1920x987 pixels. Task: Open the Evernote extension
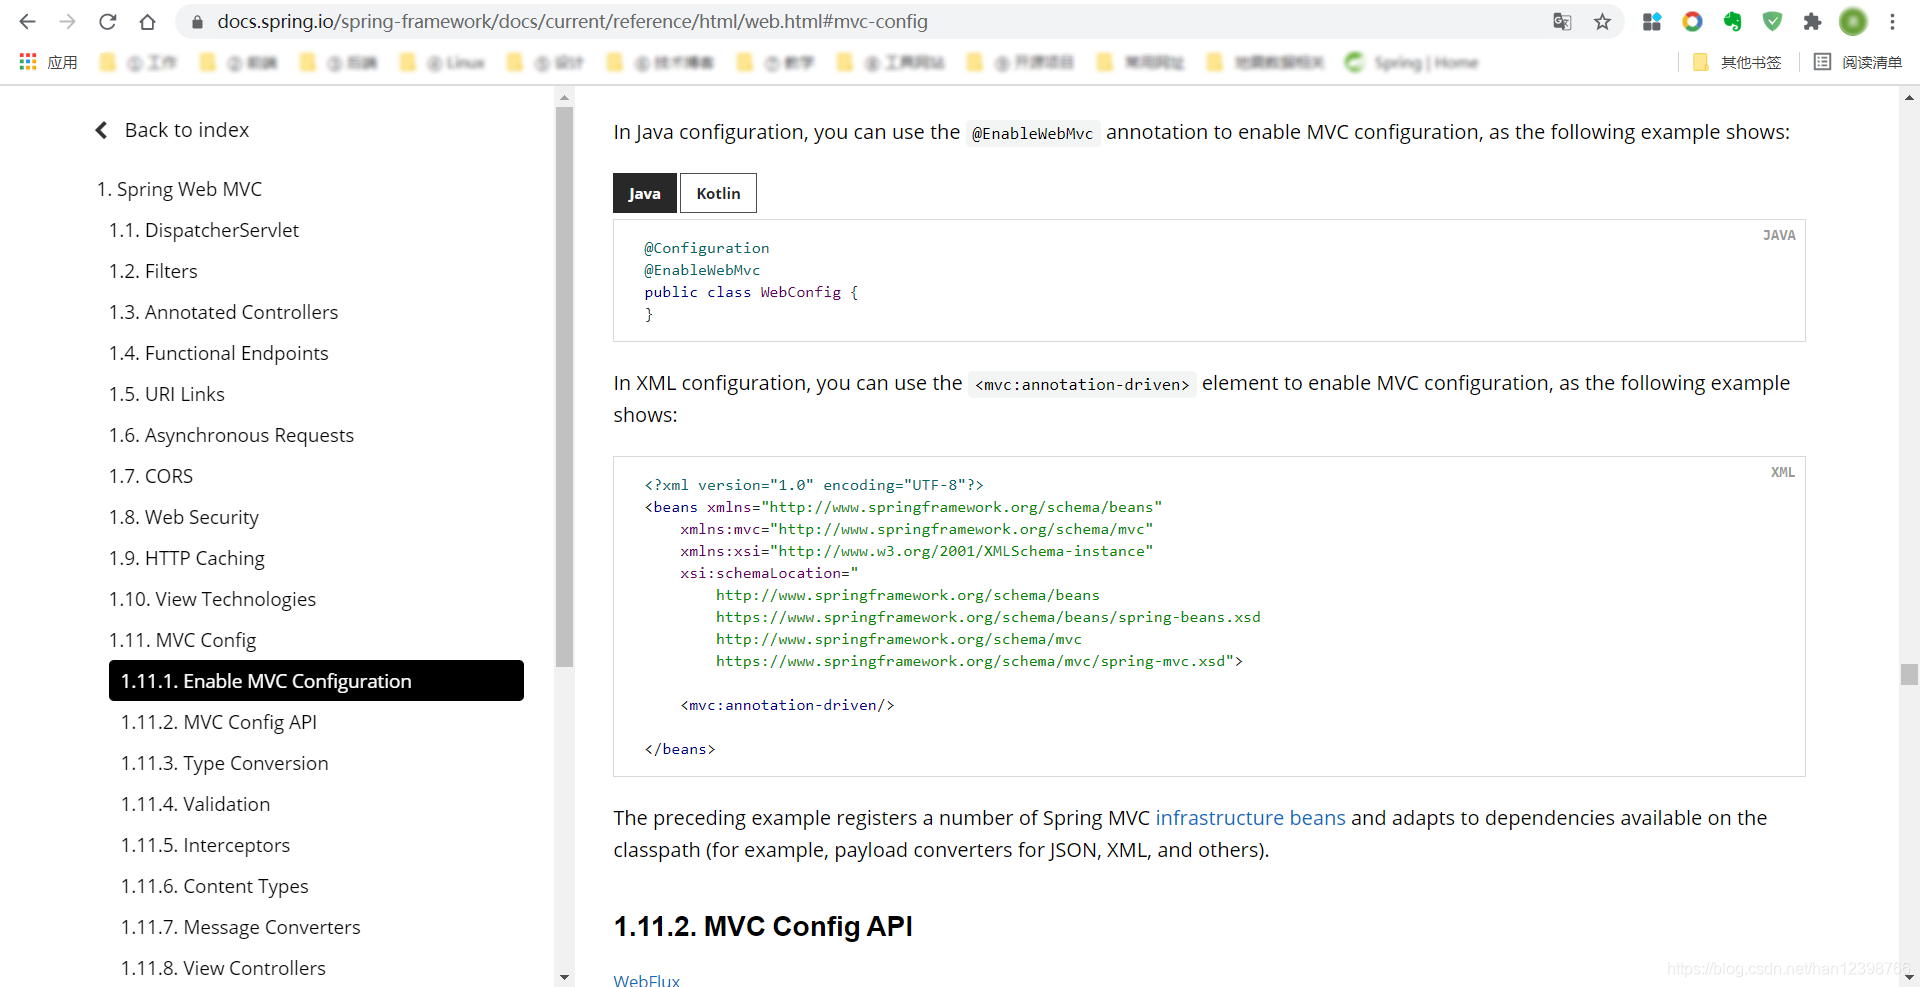(1733, 21)
